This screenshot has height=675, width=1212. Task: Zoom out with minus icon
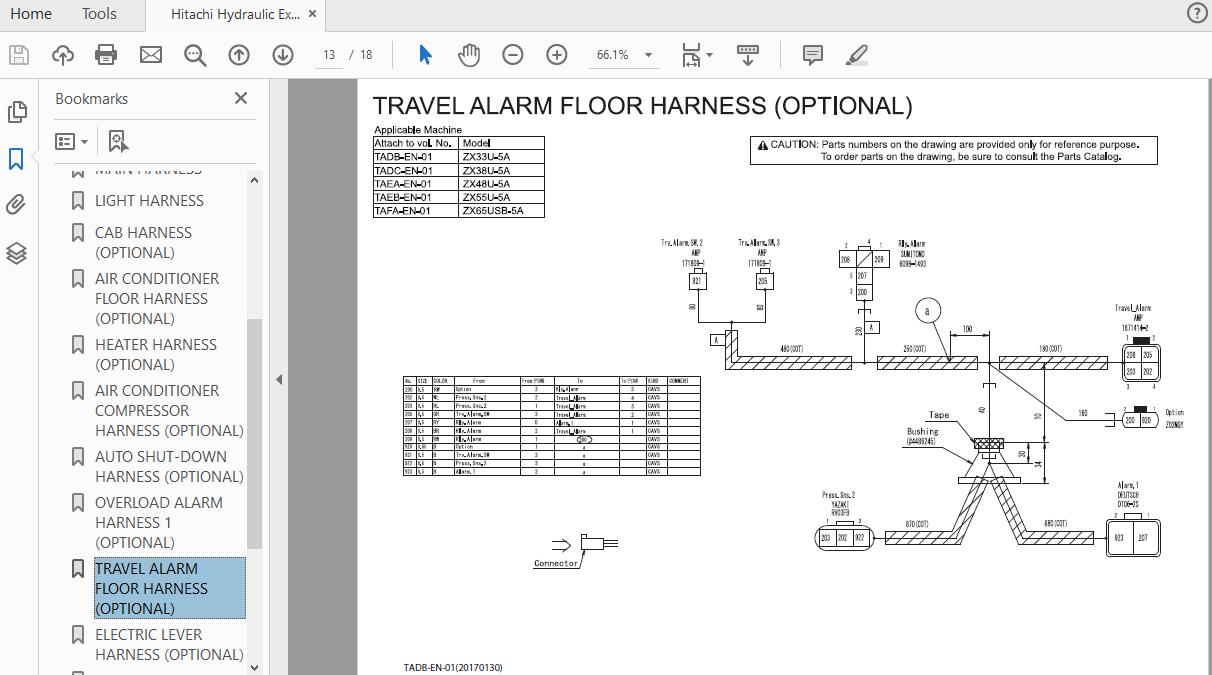click(x=513, y=55)
